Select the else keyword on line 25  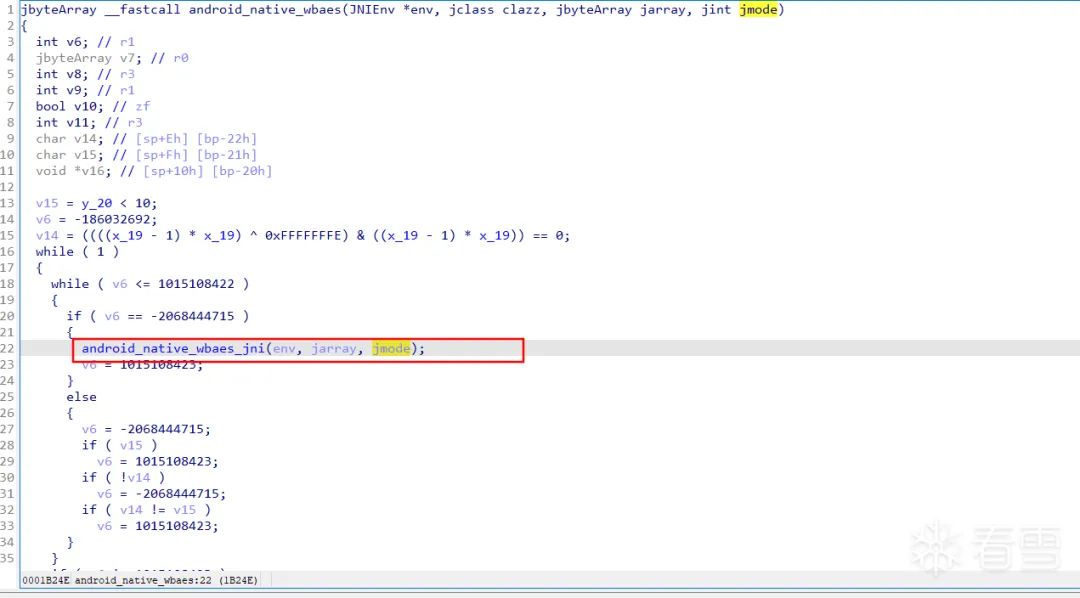(82, 397)
